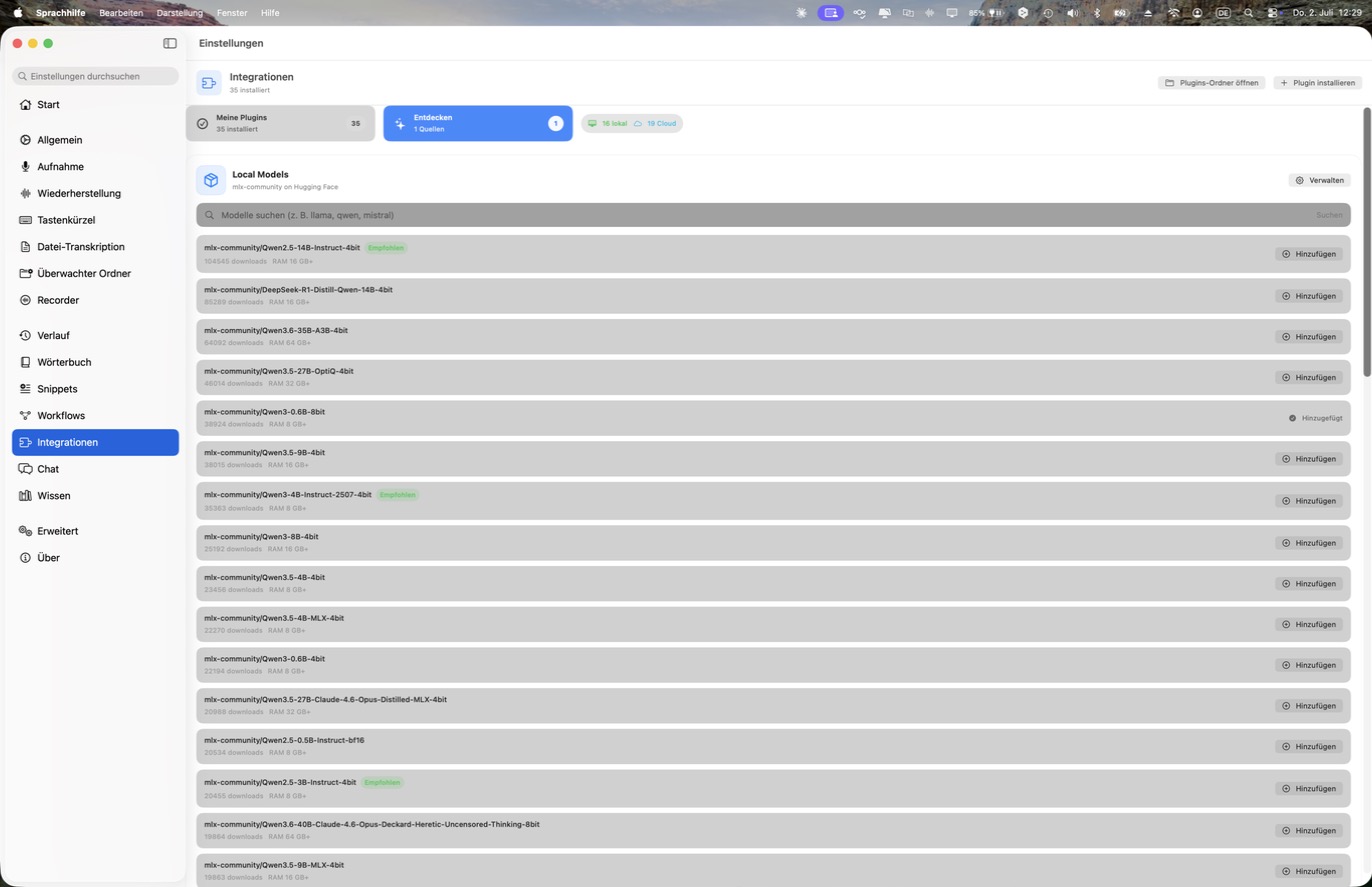Click the DE input source indicator

1223,13
